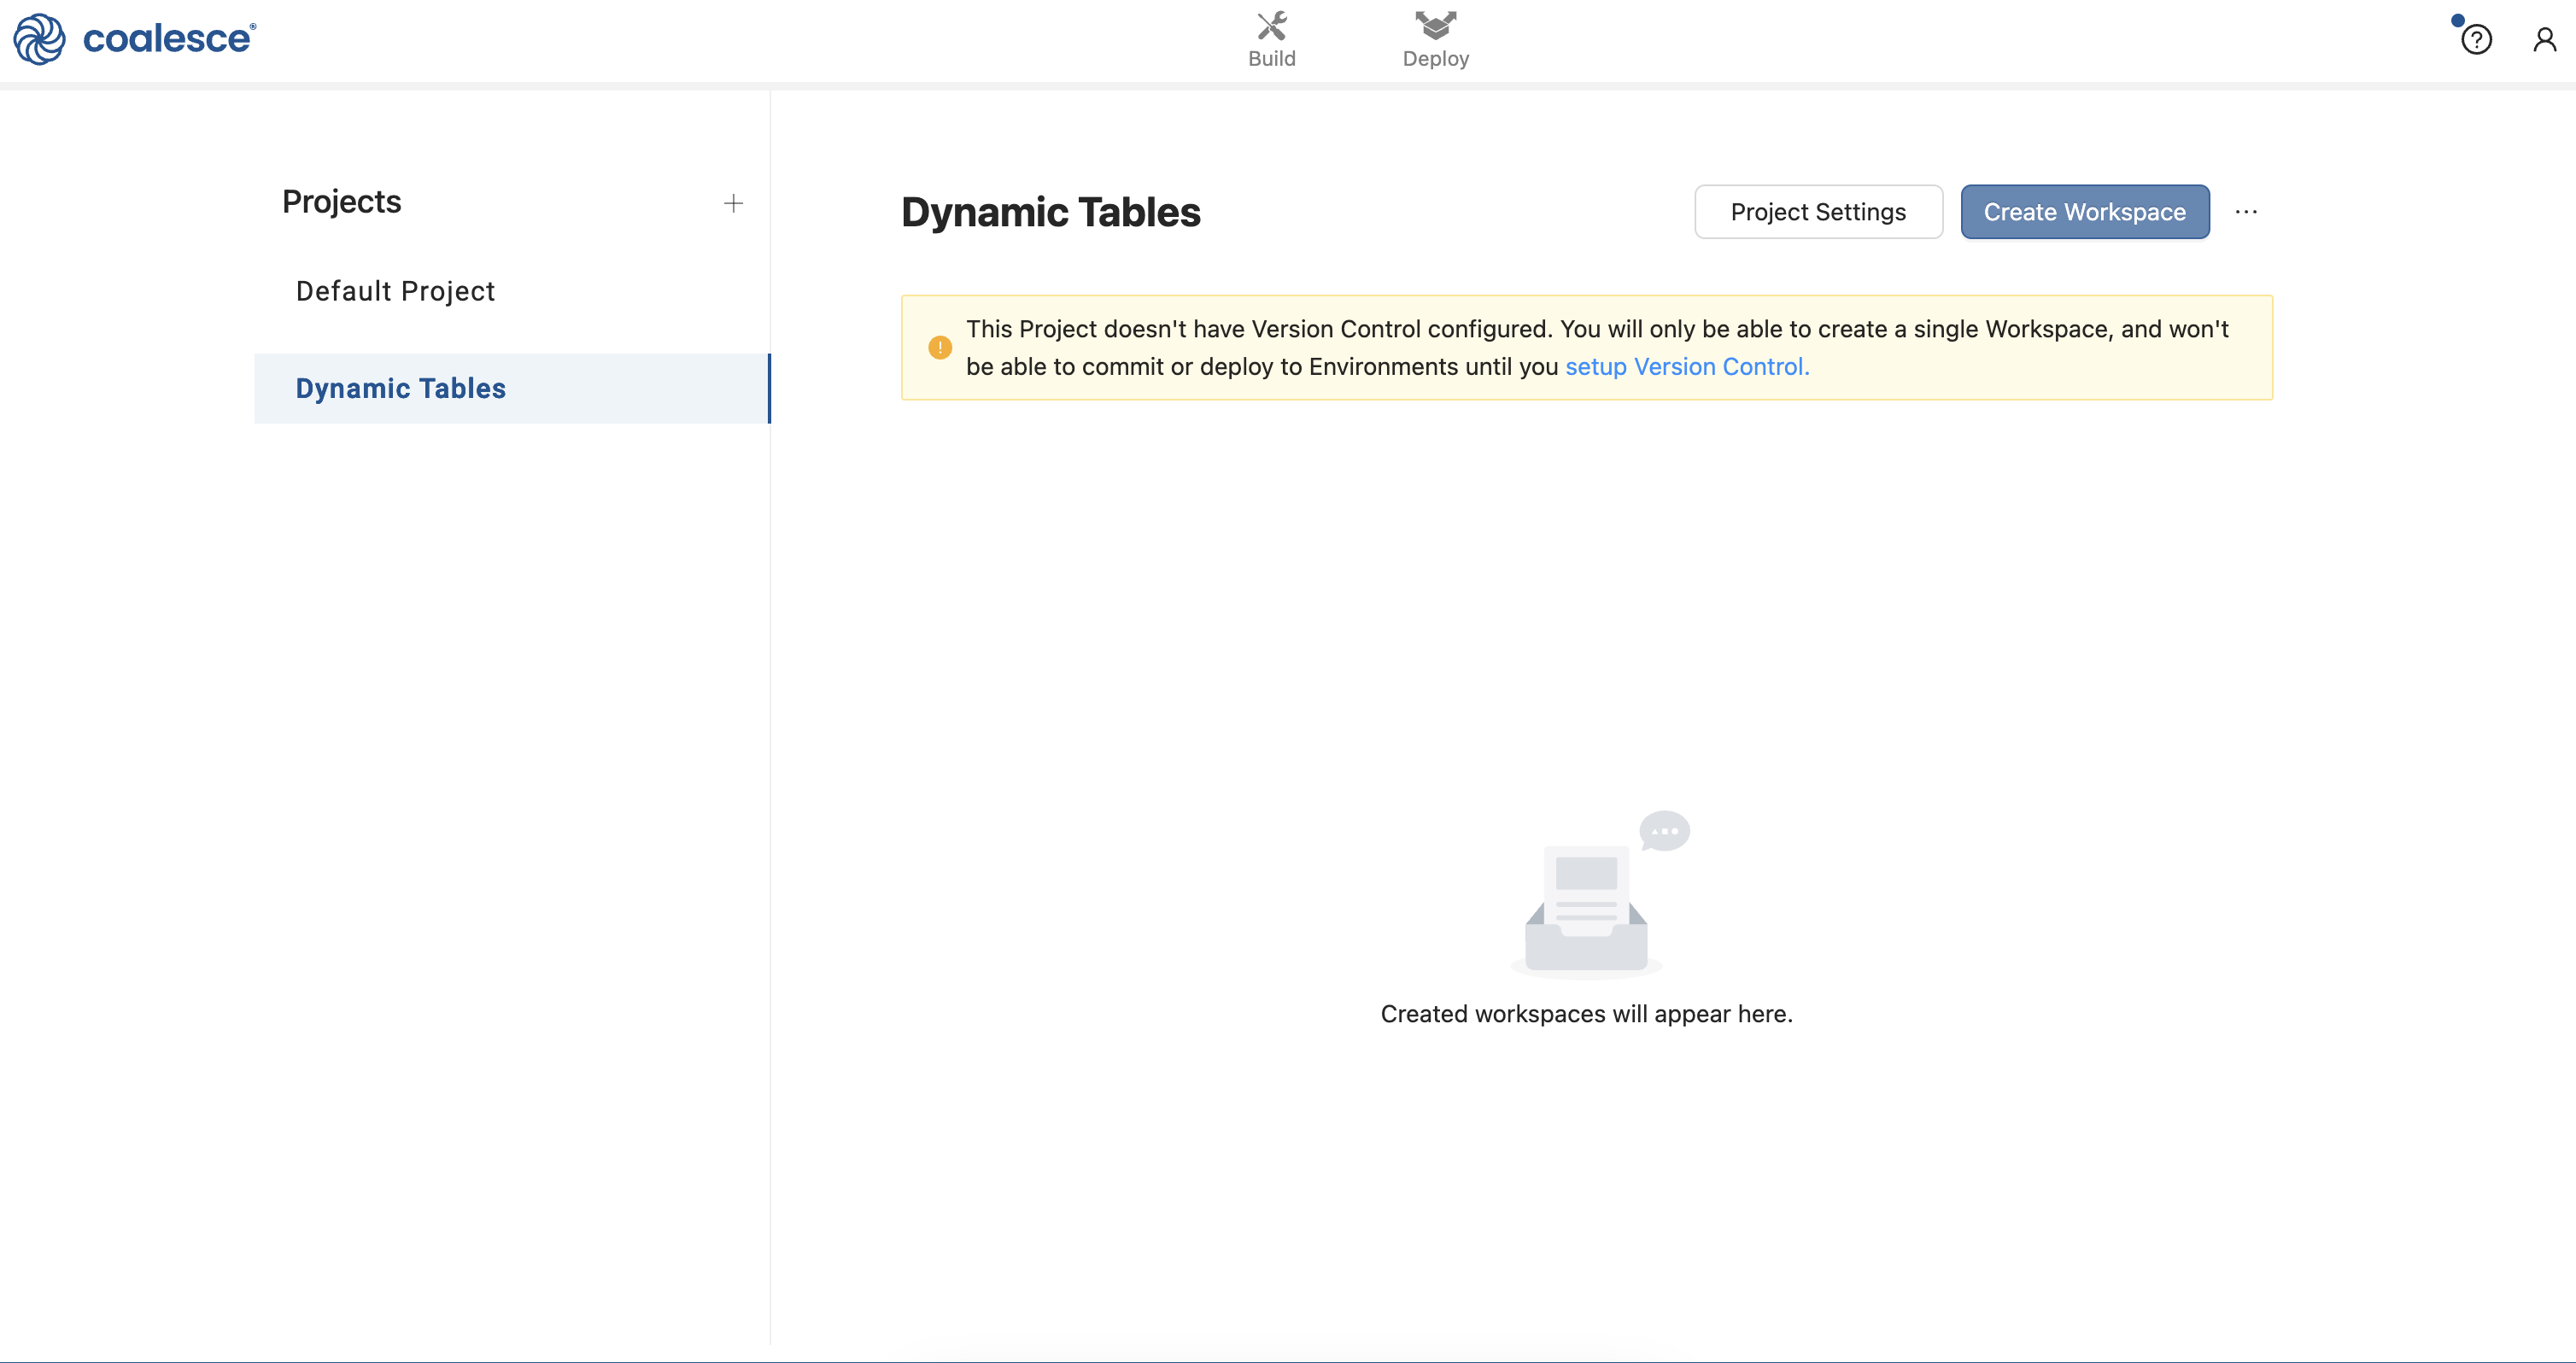Click the Projects sidebar heading
This screenshot has height=1363, width=2576.
pos(341,202)
